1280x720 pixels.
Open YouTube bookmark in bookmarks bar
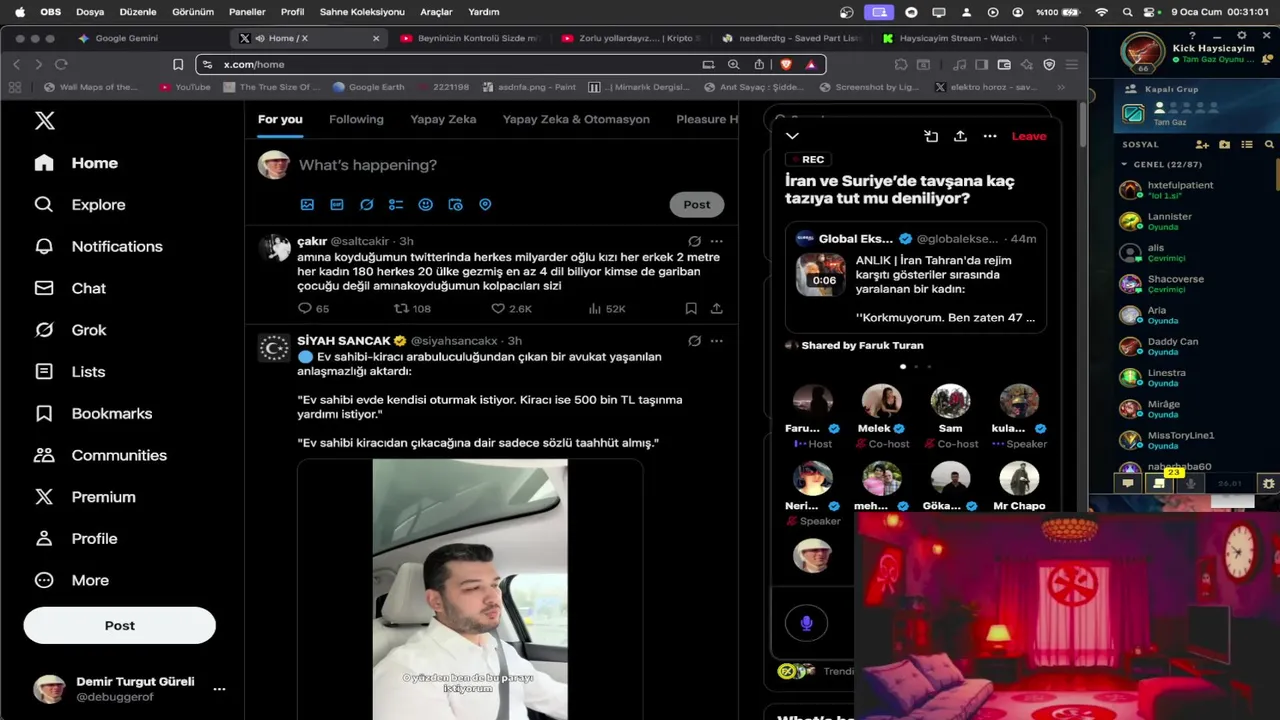185,87
